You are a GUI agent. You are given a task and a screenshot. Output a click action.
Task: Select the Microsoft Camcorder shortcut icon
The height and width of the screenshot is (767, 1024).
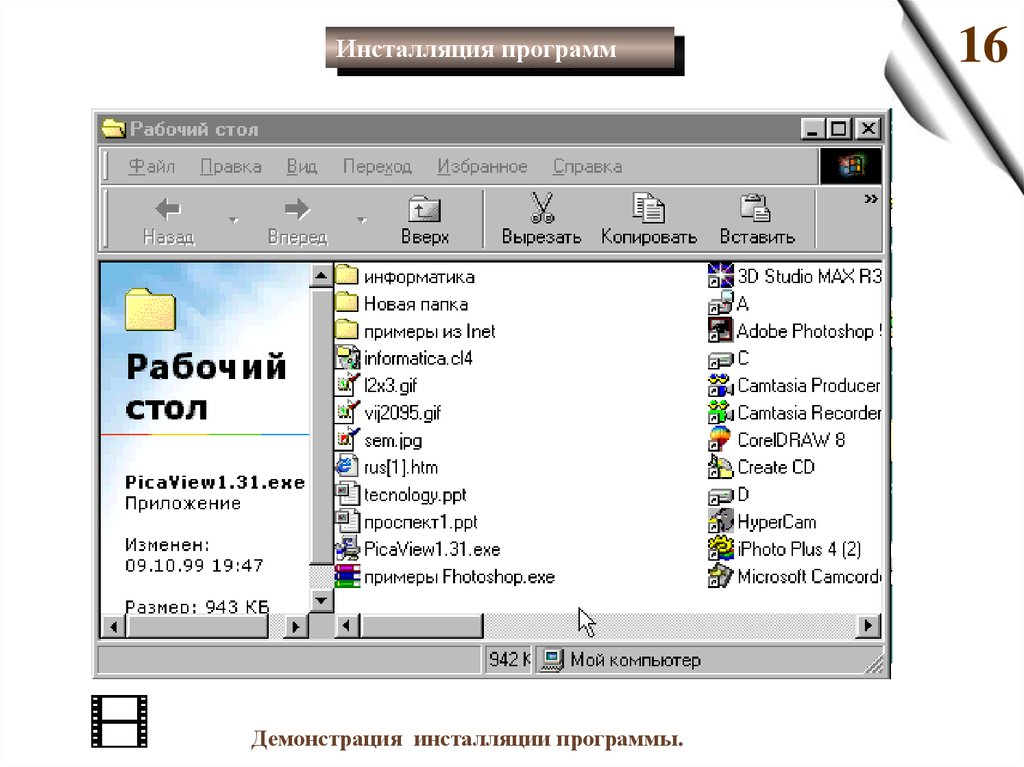tap(720, 576)
